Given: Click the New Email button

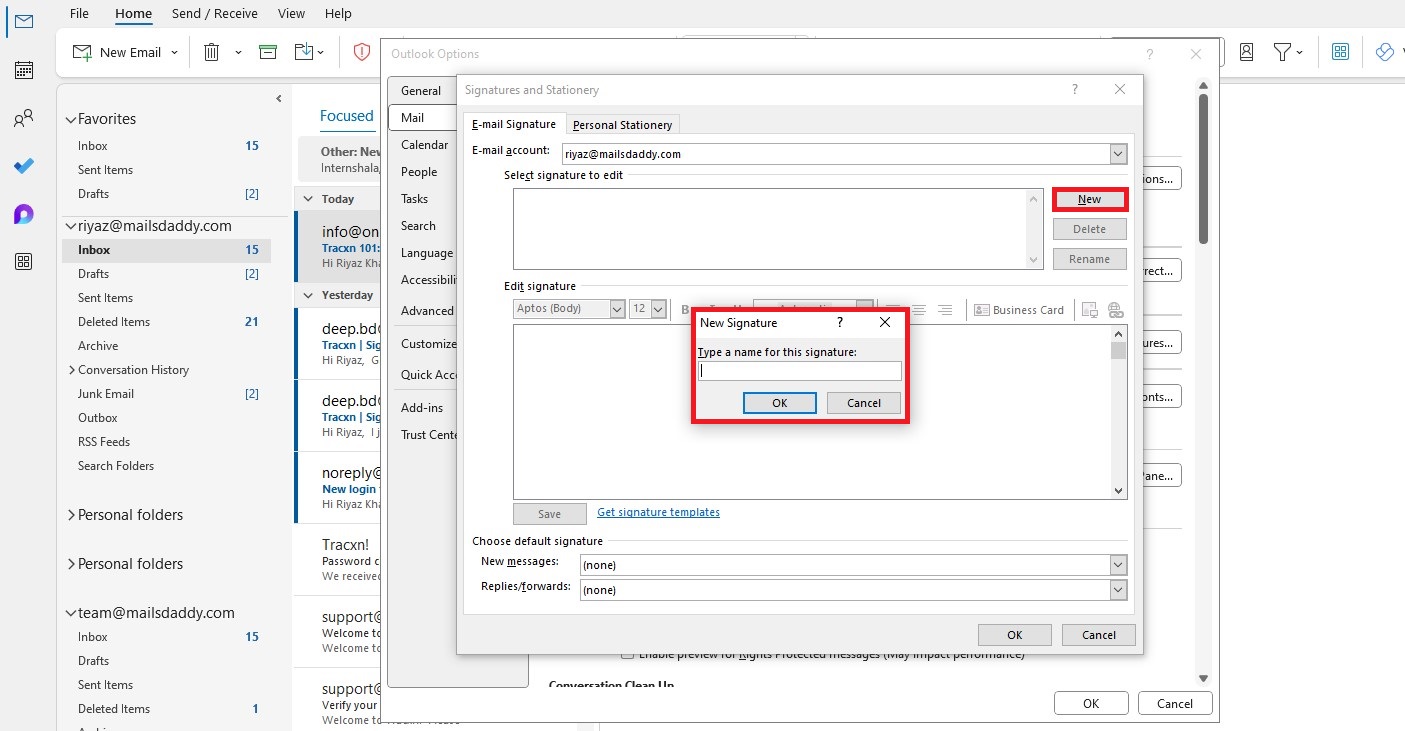Looking at the screenshot, I should pos(118,52).
